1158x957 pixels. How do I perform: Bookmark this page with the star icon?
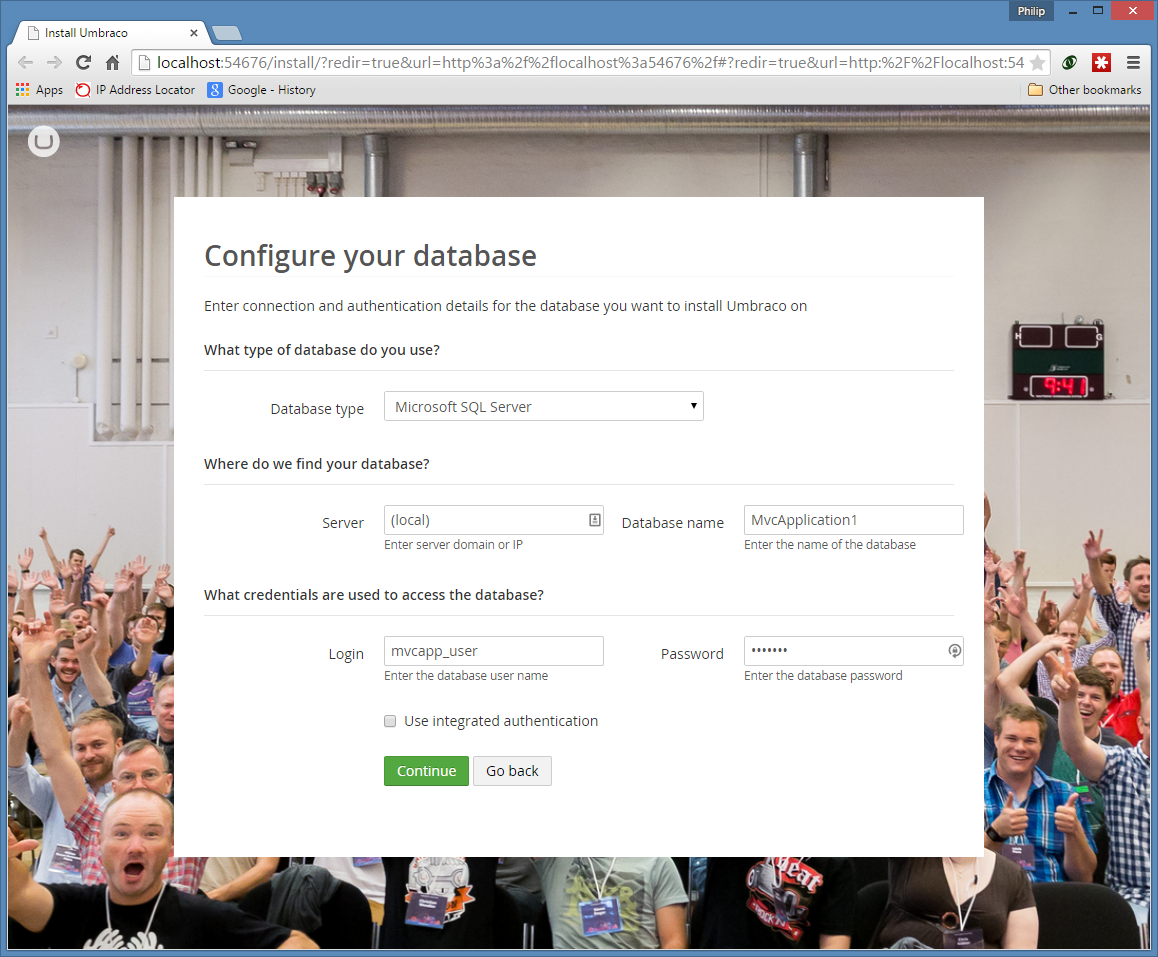coord(1037,63)
